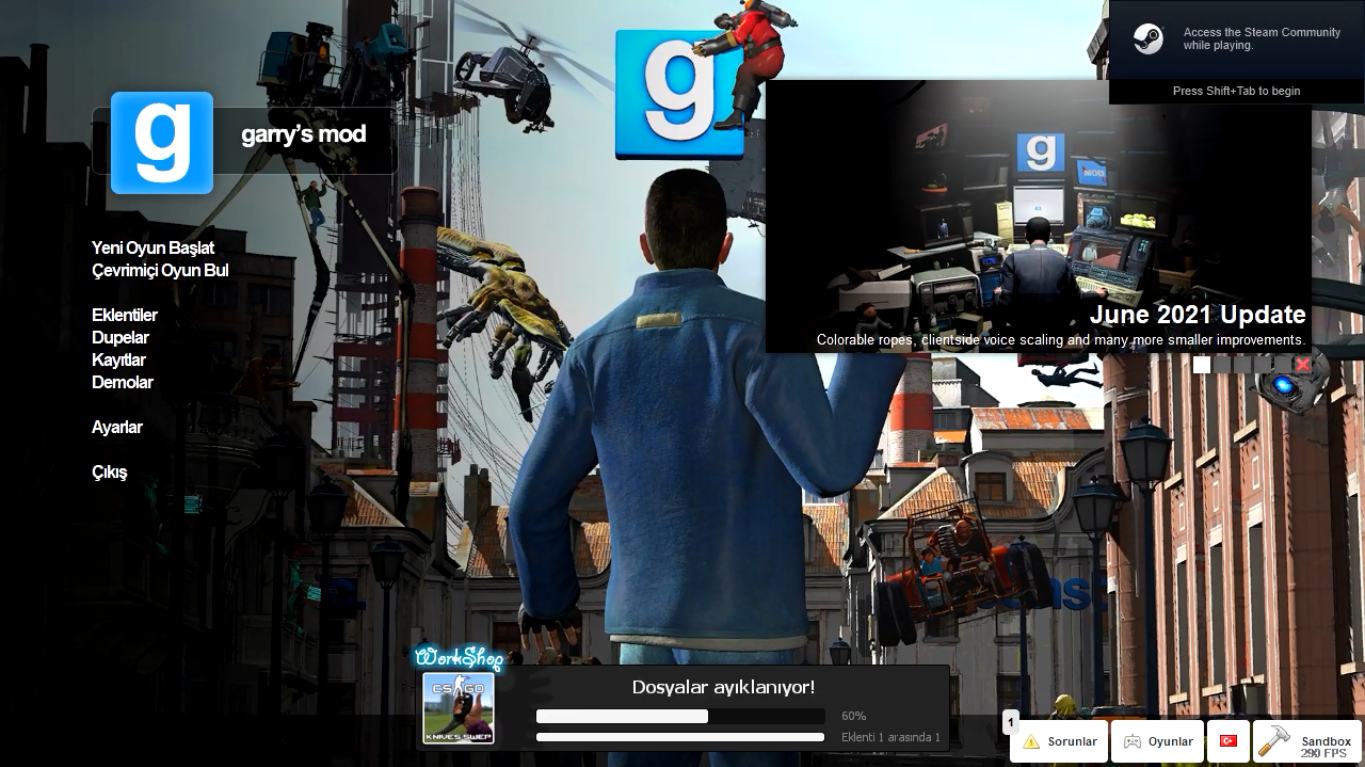
Task: Click the problems count badge showing 1
Action: click(x=1011, y=721)
